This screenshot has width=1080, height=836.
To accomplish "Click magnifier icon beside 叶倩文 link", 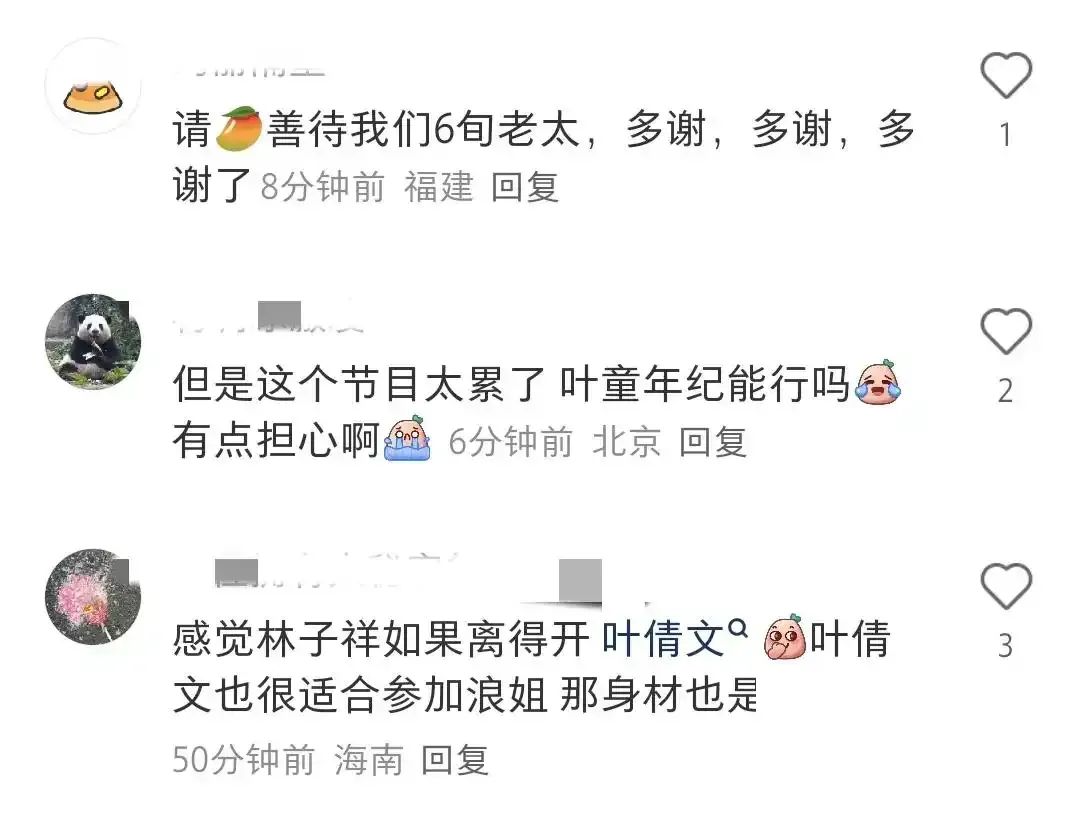I will point(738,628).
